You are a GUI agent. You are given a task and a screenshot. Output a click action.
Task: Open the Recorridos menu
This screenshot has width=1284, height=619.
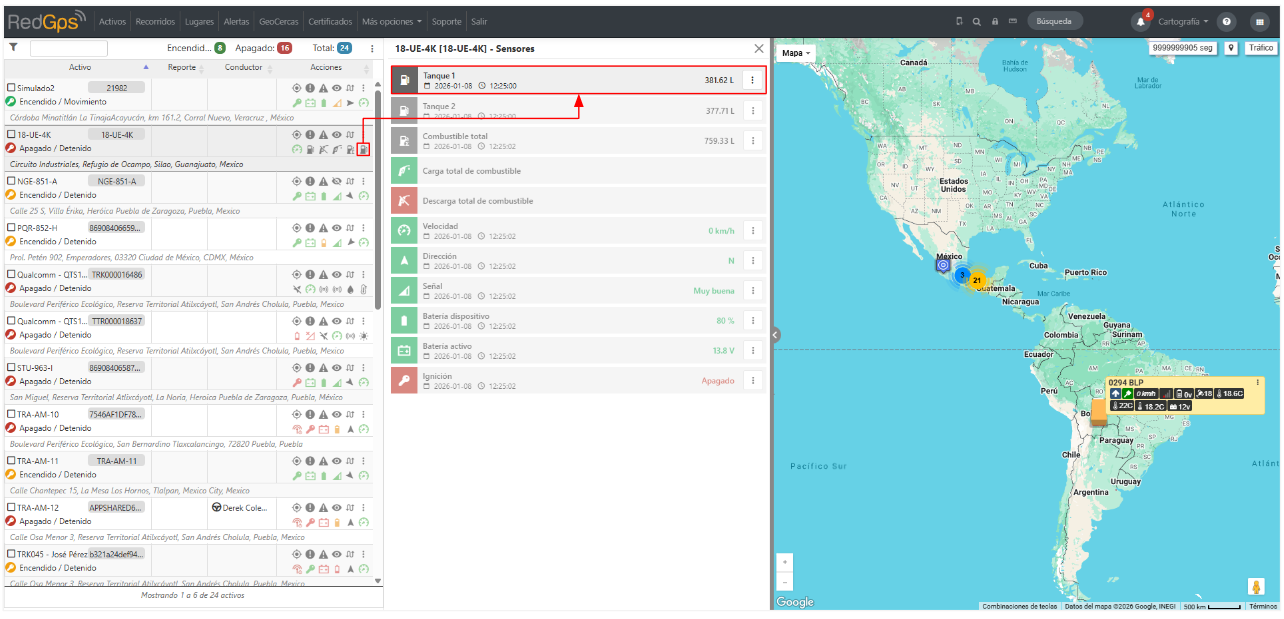(x=154, y=21)
